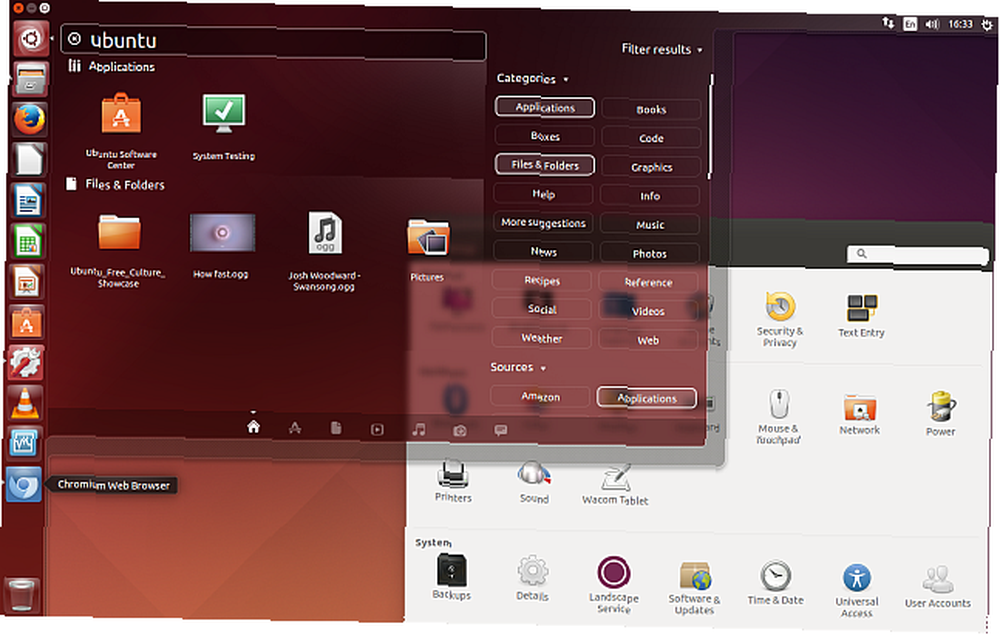This screenshot has height=635, width=1000.
Task: Open System Monitor in launcher
Action: [x=24, y=444]
